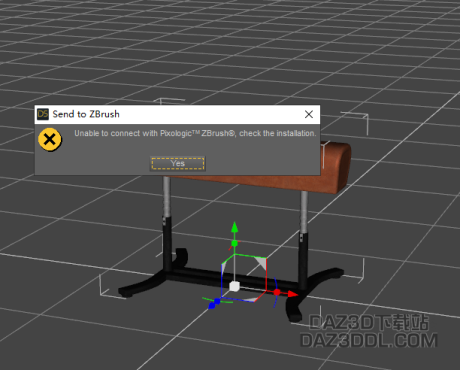Click the green Y-axis arrow of the gizmo
Image resolution: width=460 pixels, height=370 pixels.
(x=235, y=227)
